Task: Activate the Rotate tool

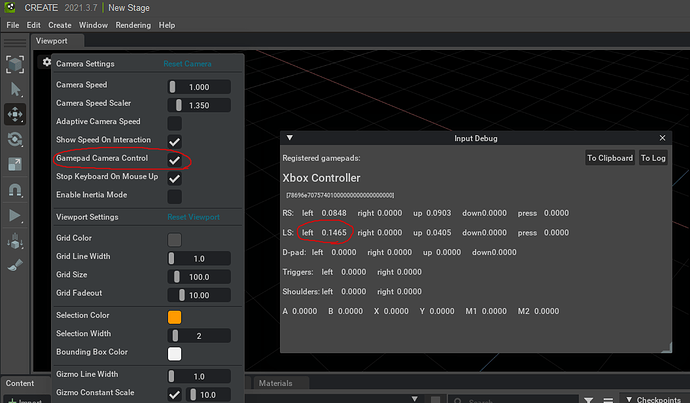Action: click(x=15, y=139)
